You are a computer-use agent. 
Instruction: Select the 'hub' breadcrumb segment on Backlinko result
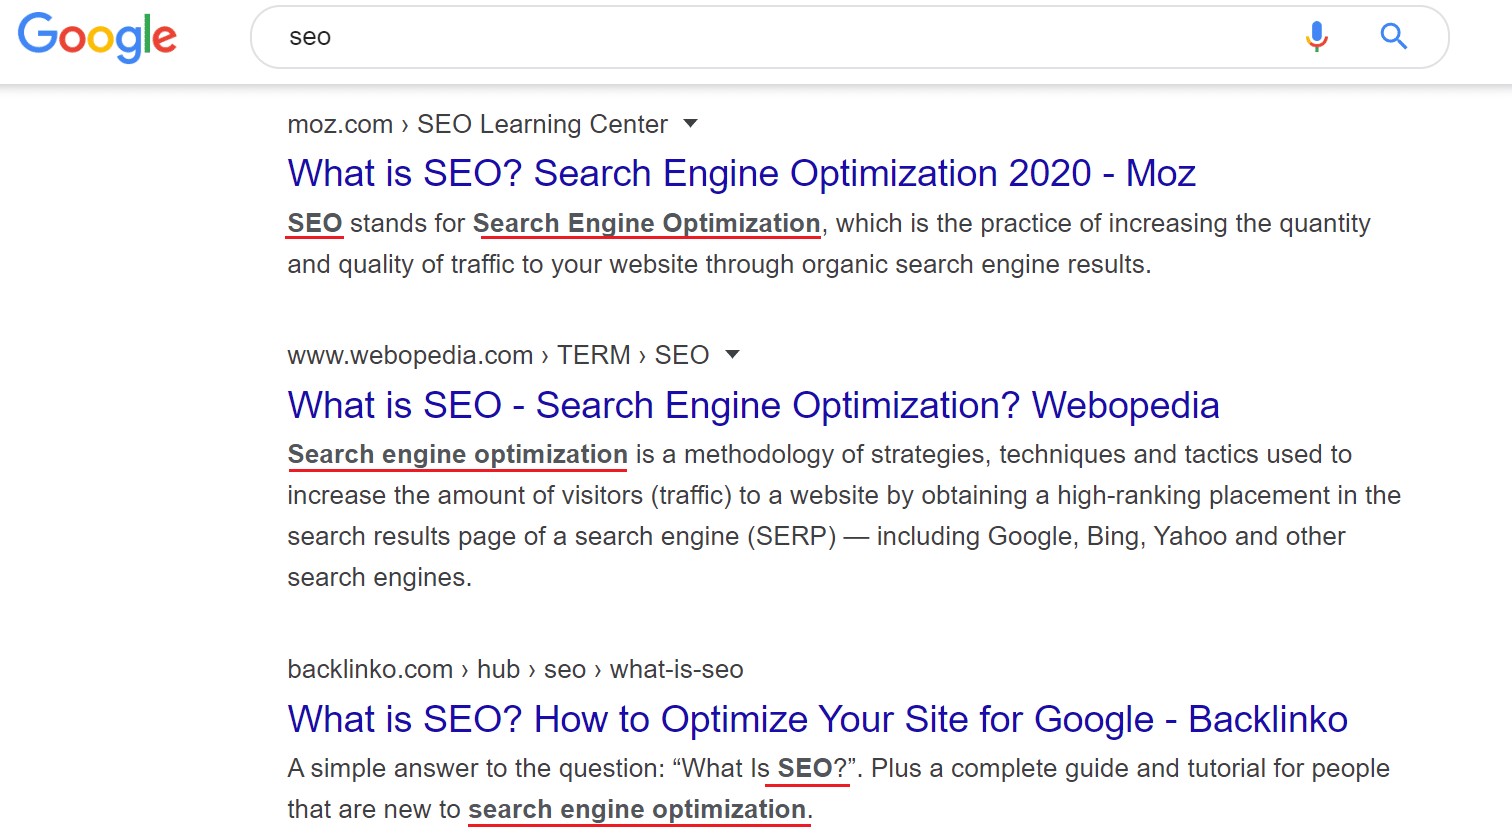click(499, 669)
